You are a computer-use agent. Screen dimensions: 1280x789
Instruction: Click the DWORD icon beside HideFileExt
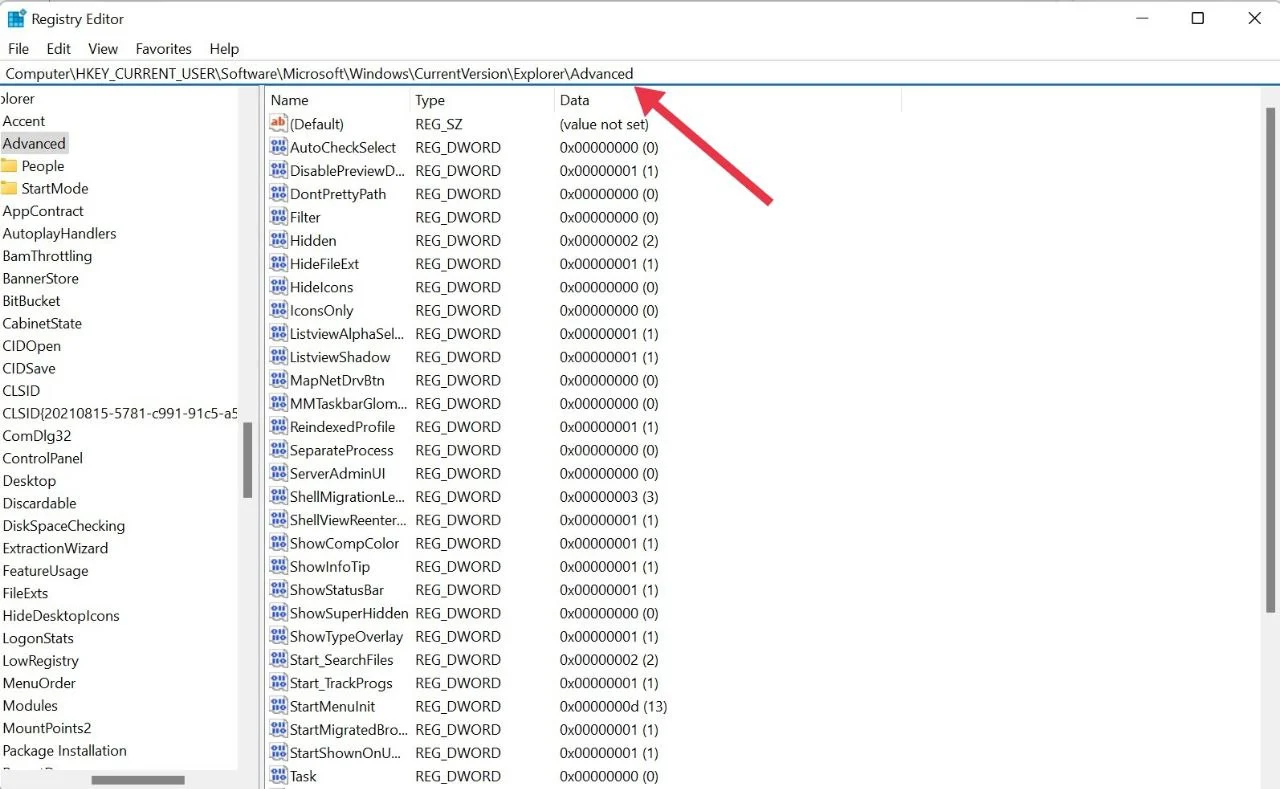click(x=278, y=264)
